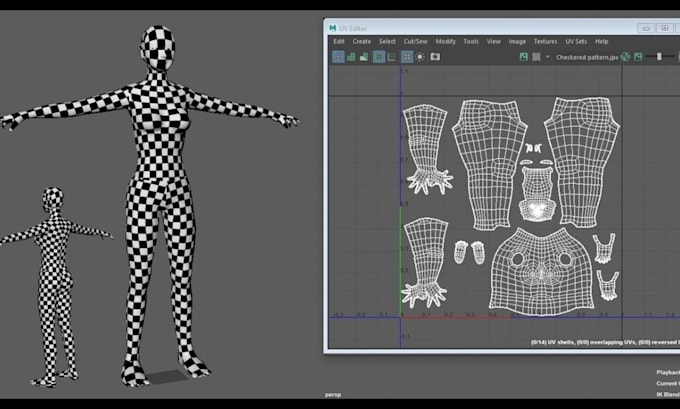680x409 pixels.
Task: Select the neck UV shell in the center
Action: point(538,194)
